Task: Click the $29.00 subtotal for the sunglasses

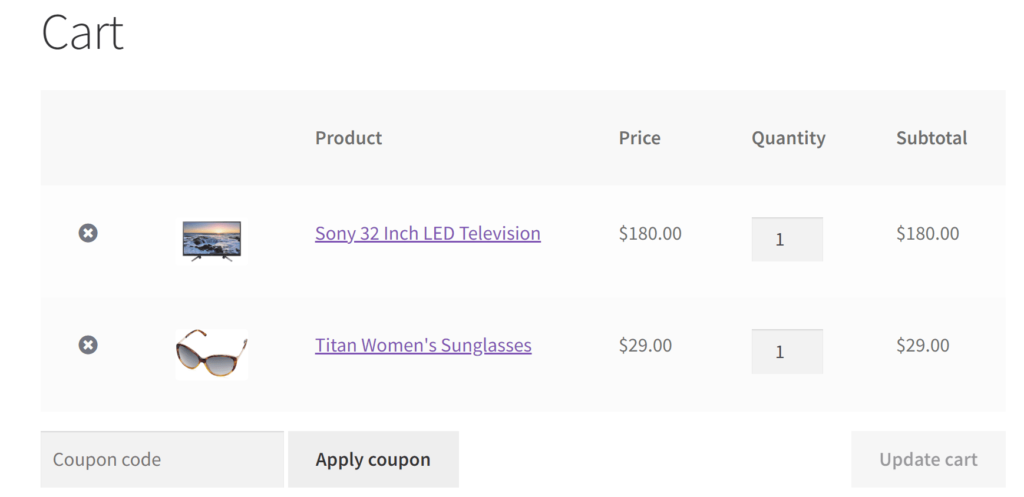Action: pyautogui.click(x=922, y=345)
